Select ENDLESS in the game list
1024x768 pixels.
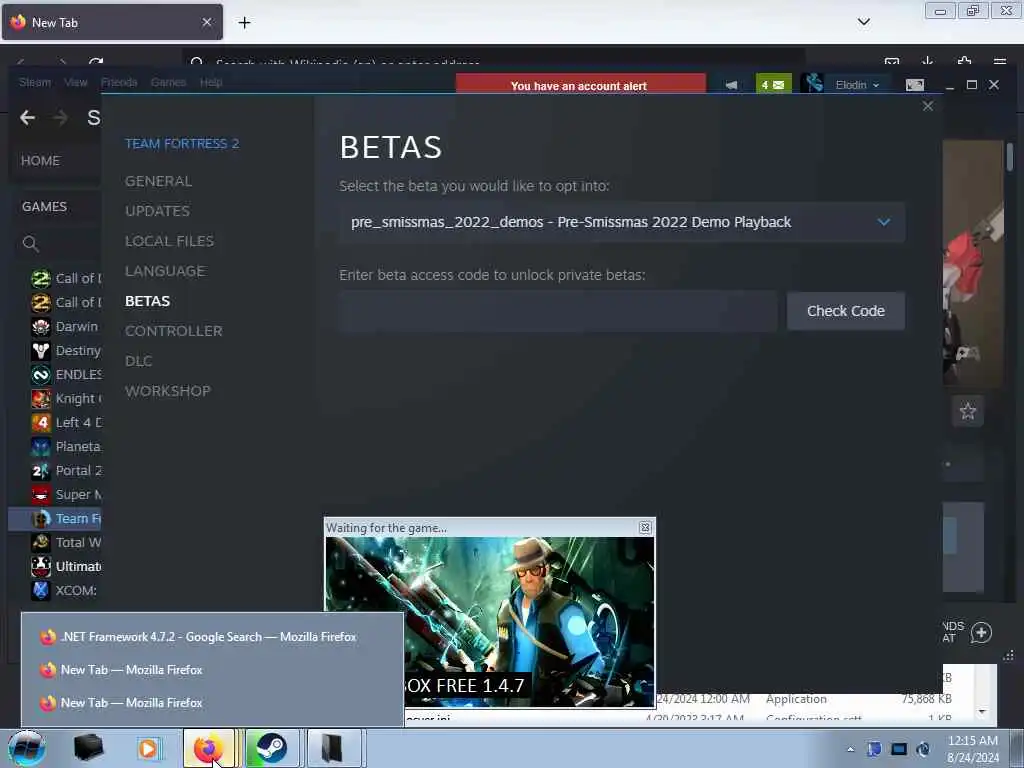pos(66,374)
